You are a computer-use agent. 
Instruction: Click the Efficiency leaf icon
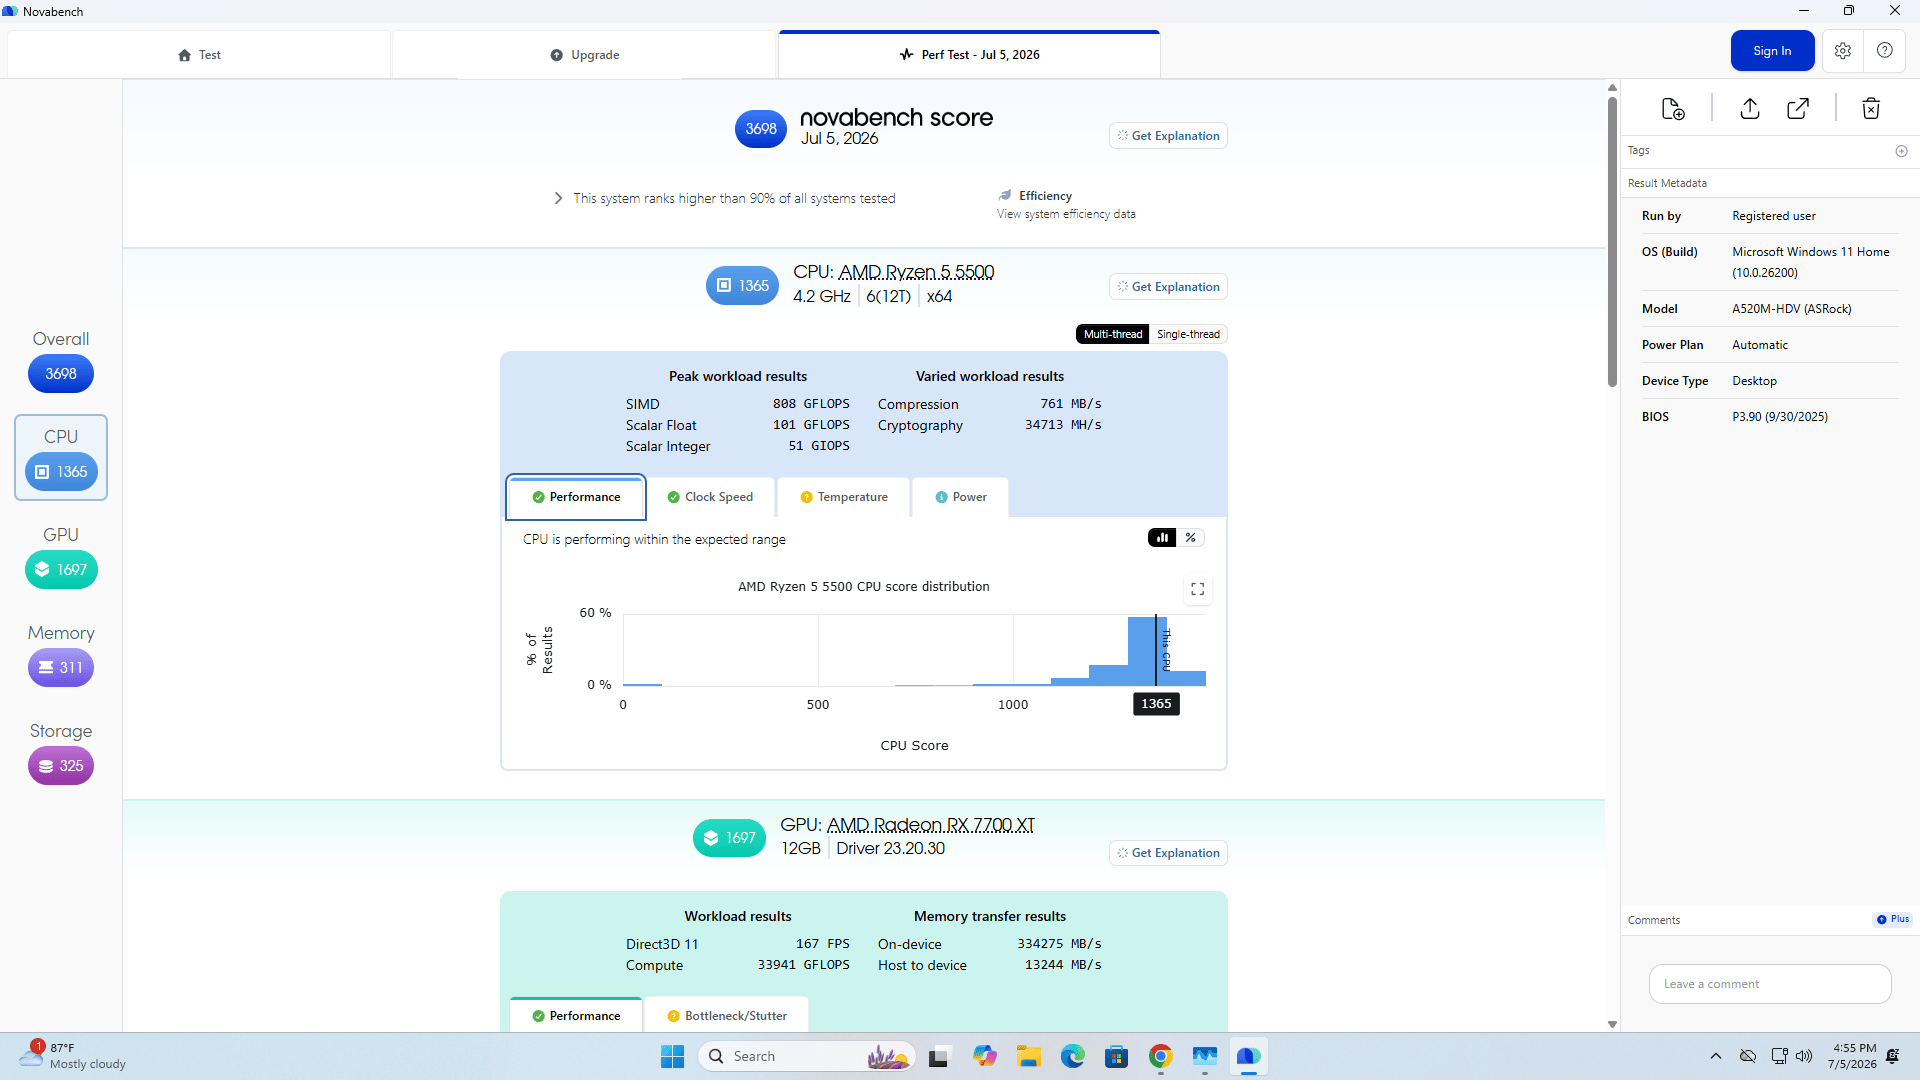tap(1005, 195)
